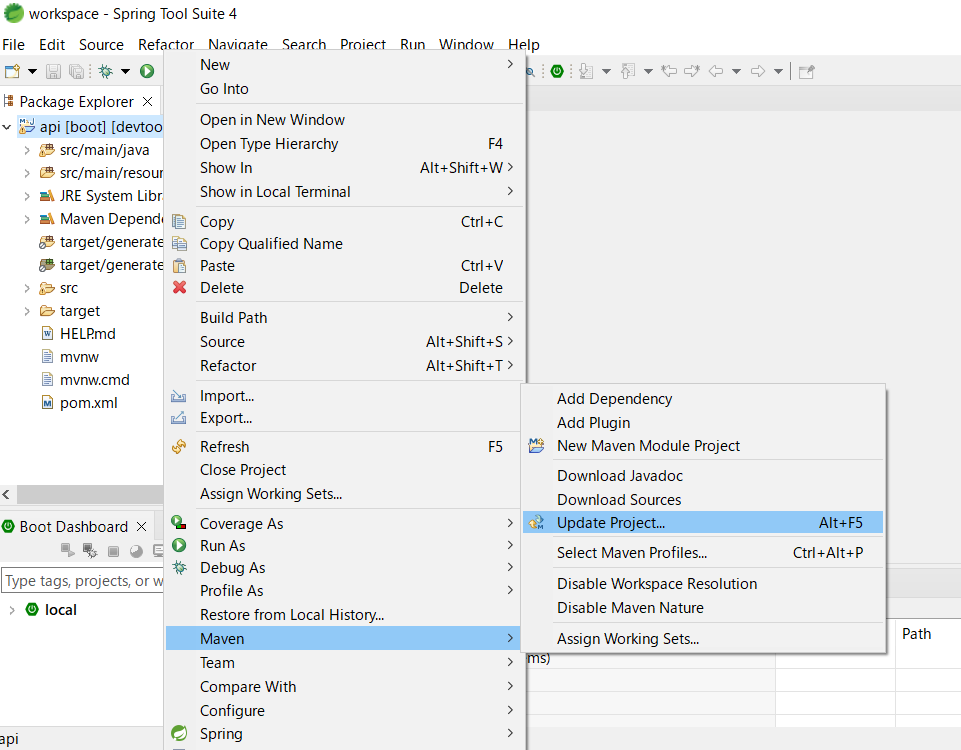Close the Package Explorer view
Image resolution: width=961 pixels, height=750 pixels.
(x=147, y=101)
